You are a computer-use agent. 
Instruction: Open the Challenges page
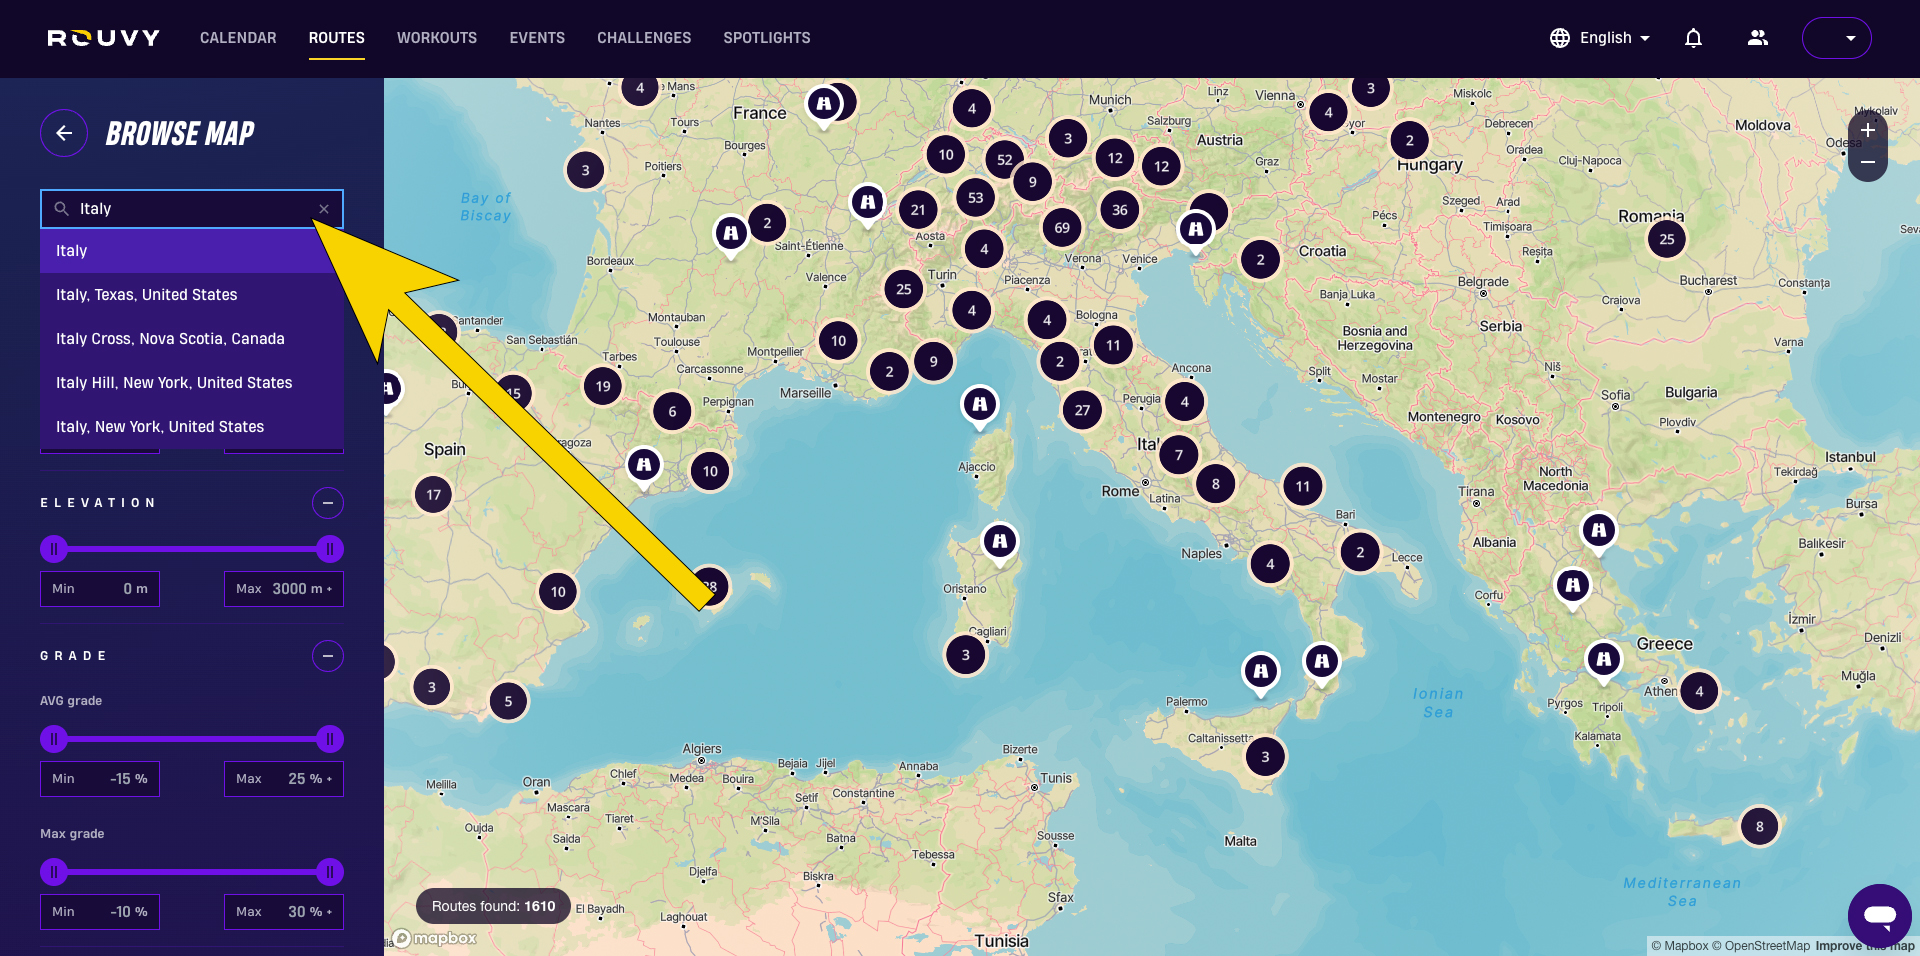coord(644,38)
